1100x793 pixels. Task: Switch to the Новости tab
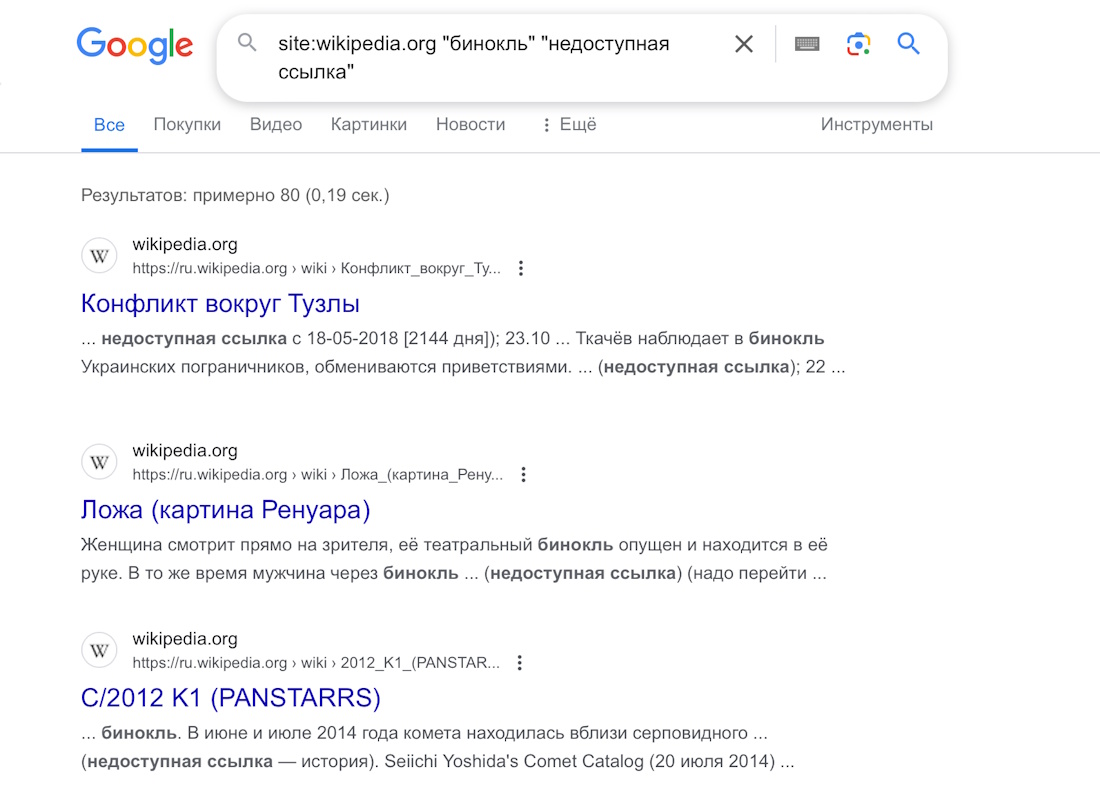(x=470, y=124)
